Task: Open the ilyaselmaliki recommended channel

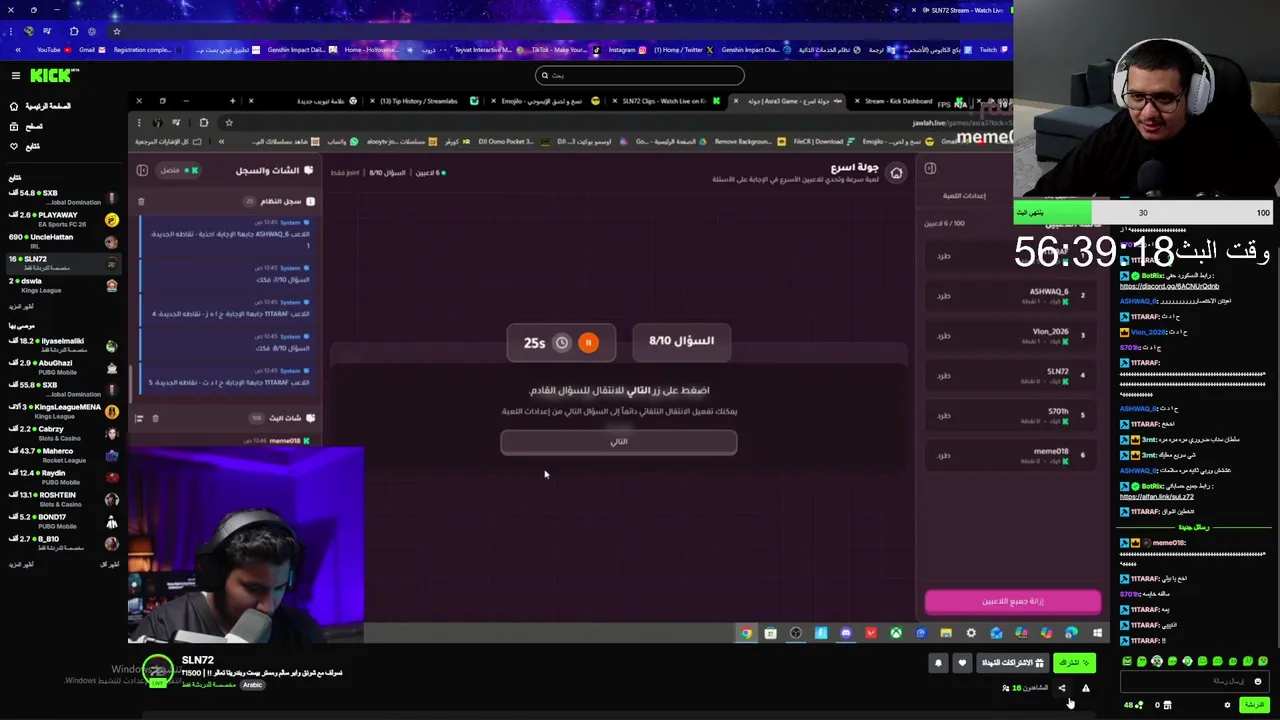Action: coord(62,345)
